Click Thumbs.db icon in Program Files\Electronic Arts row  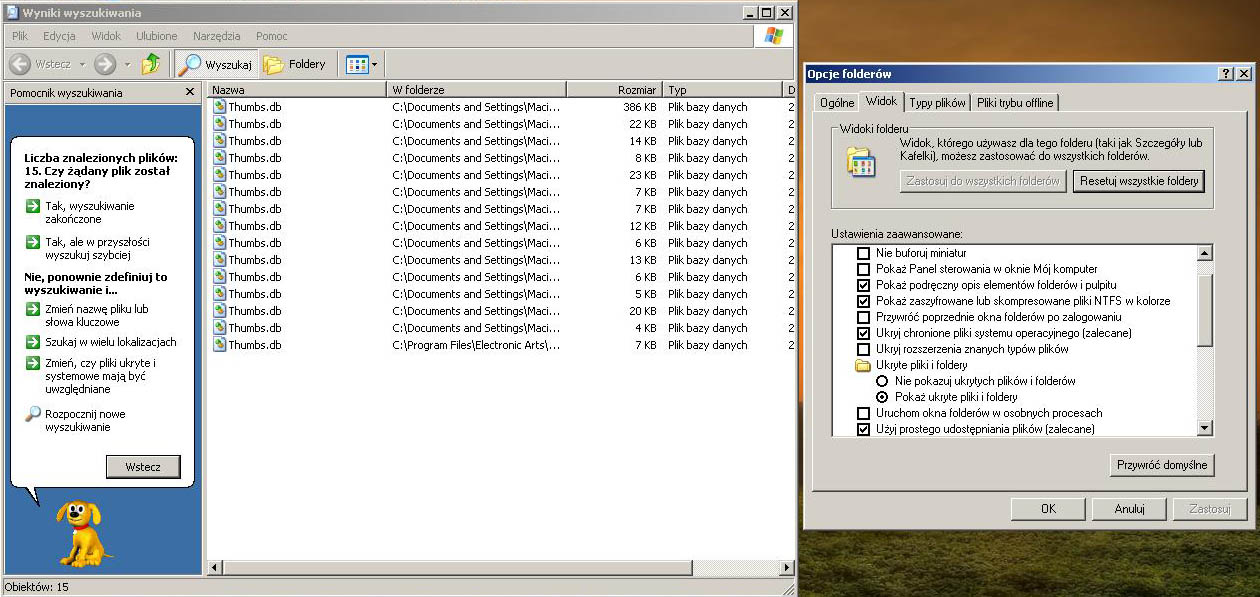pyautogui.click(x=219, y=345)
